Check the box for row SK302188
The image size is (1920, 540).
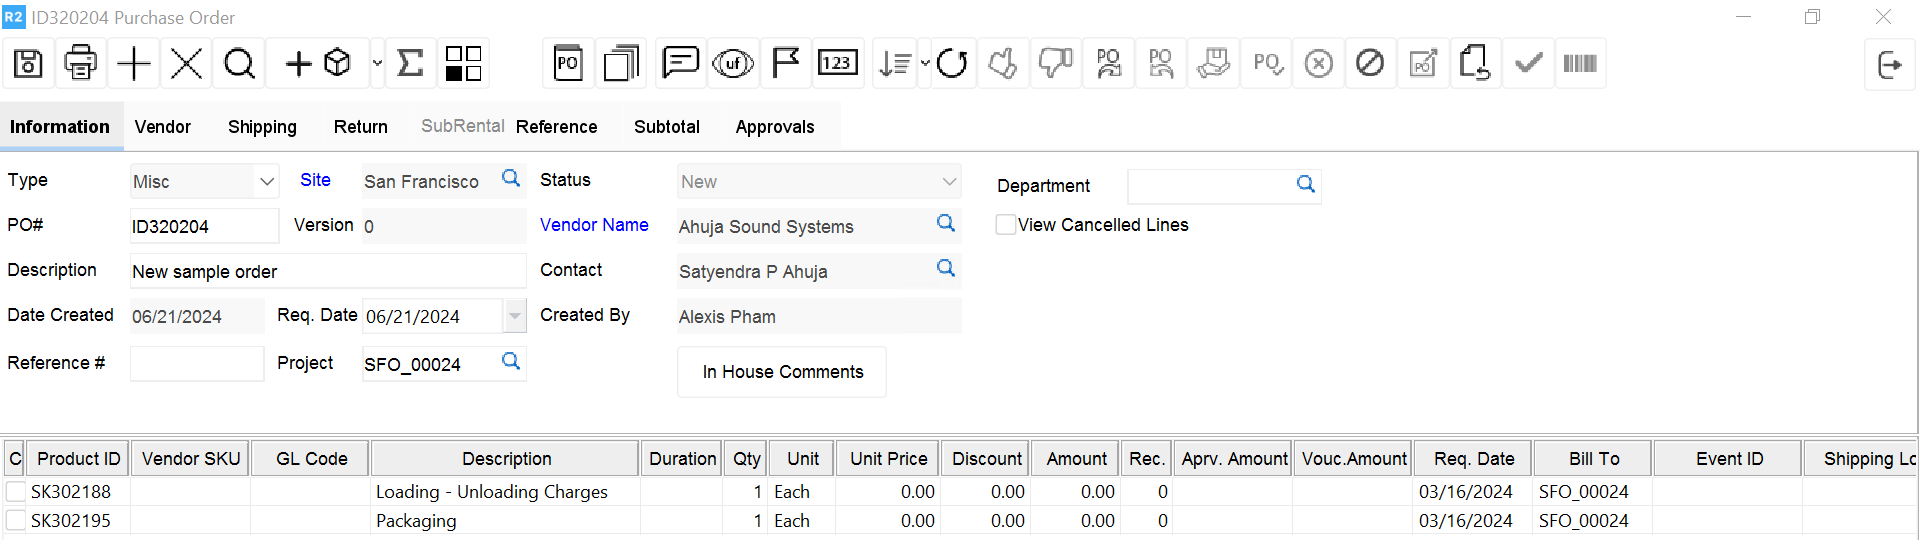(16, 492)
